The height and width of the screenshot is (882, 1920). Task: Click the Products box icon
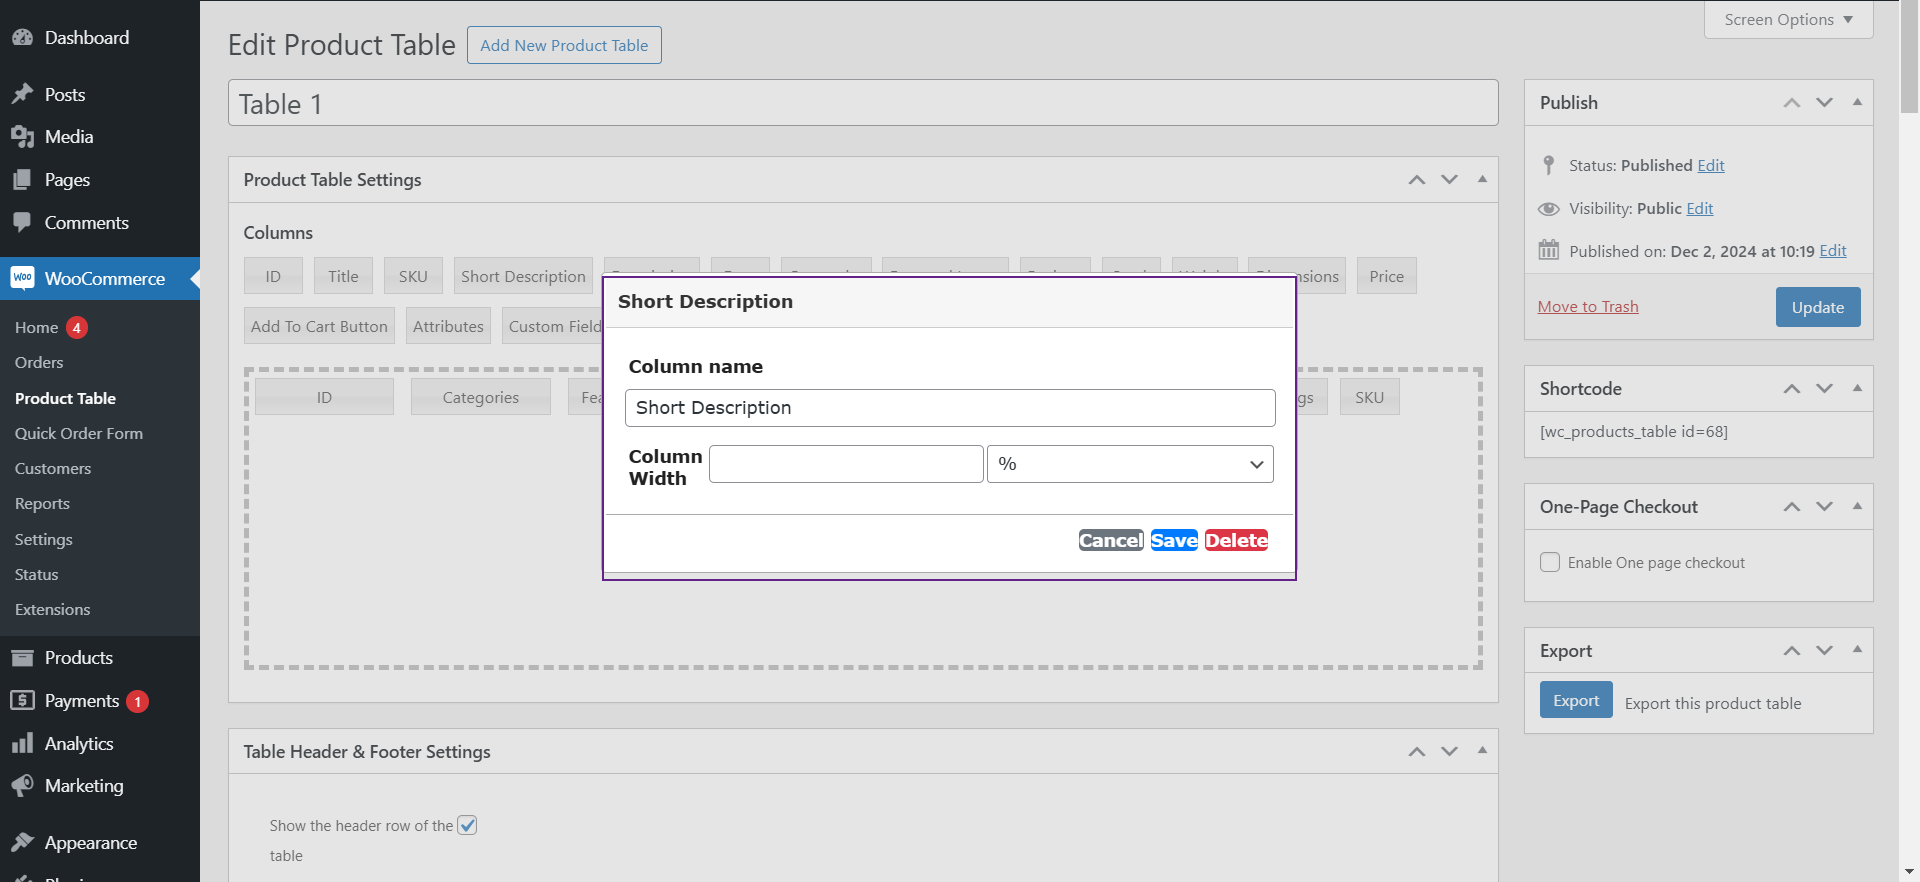pyautogui.click(x=22, y=658)
